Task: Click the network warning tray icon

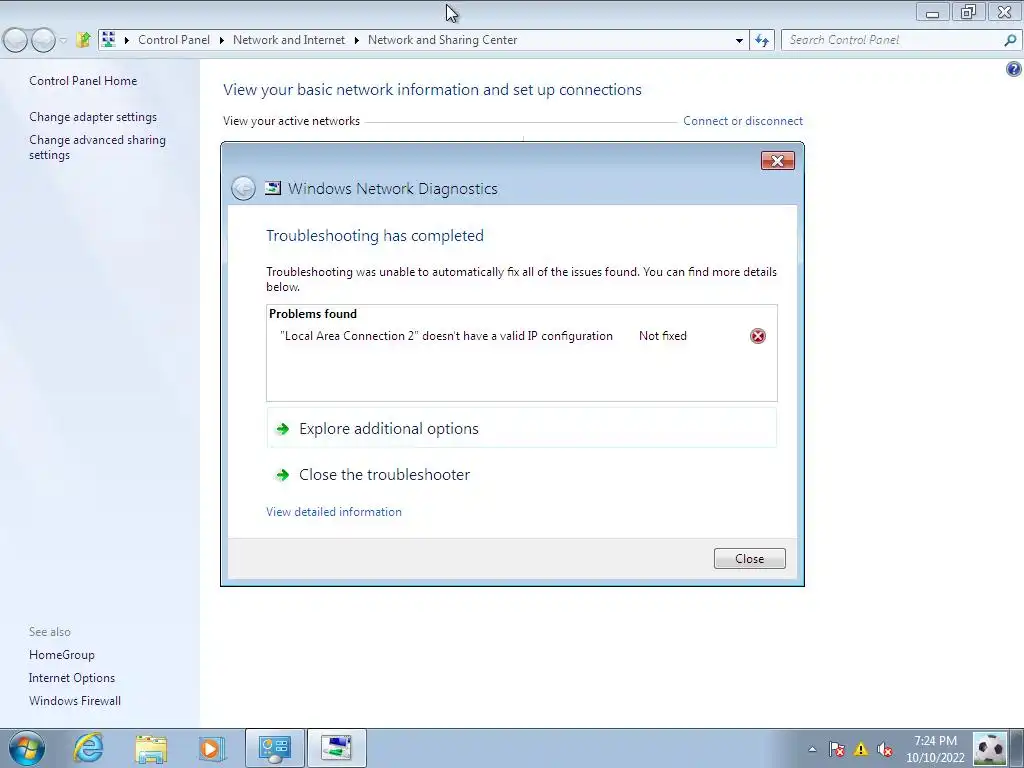Action: 861,749
